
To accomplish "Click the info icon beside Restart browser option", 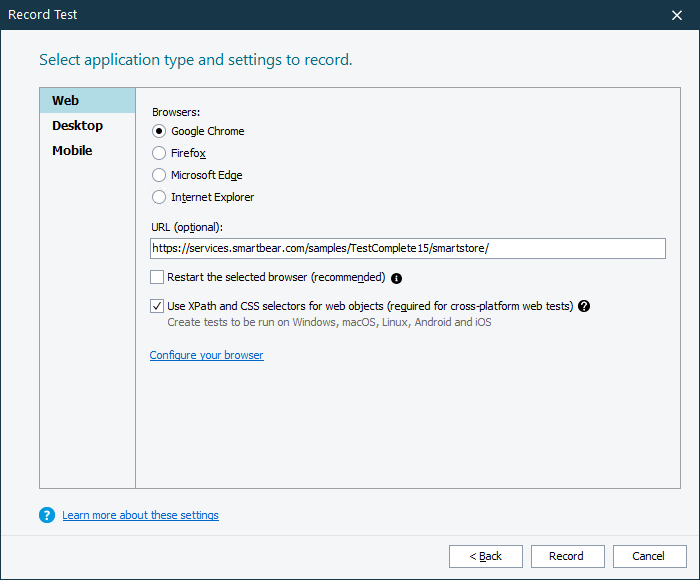I will pos(397,278).
